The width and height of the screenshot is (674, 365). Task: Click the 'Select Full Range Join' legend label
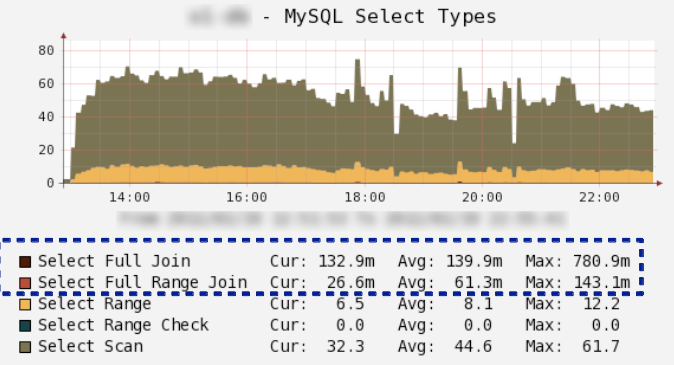coord(143,282)
